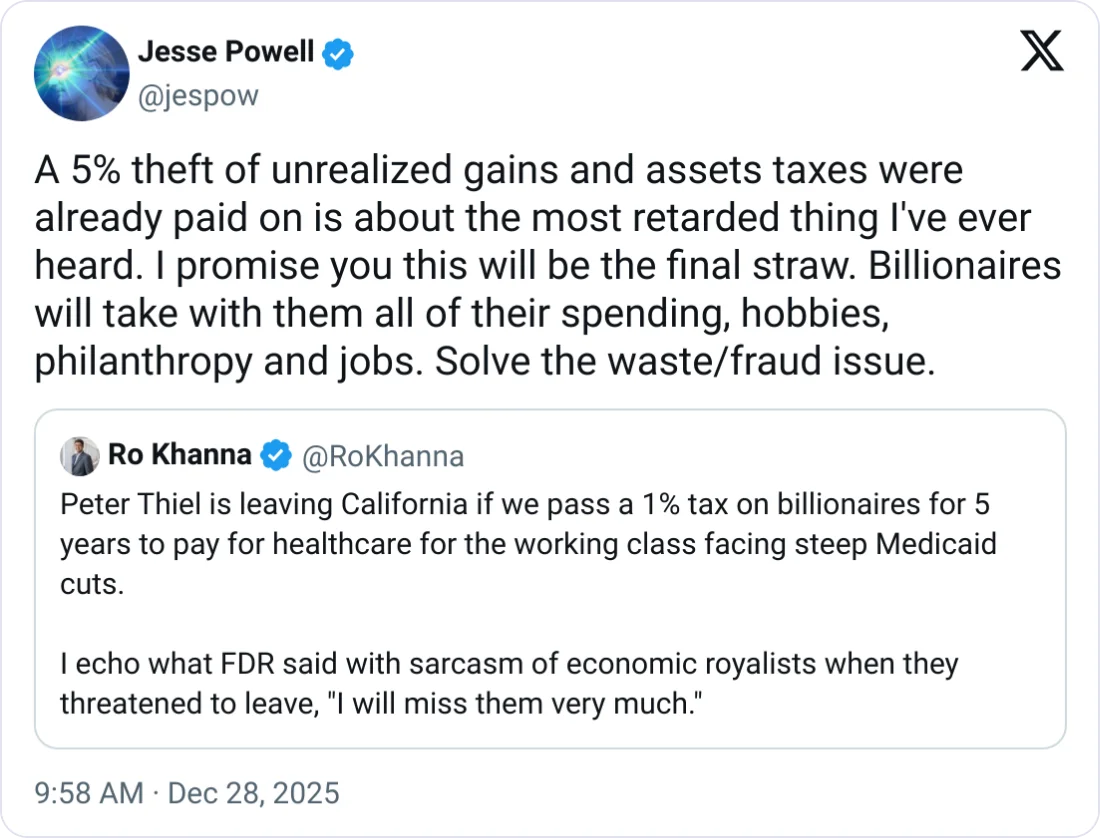1100x838 pixels.
Task: Click Jesse Powell's profile avatar
Action: 81,73
